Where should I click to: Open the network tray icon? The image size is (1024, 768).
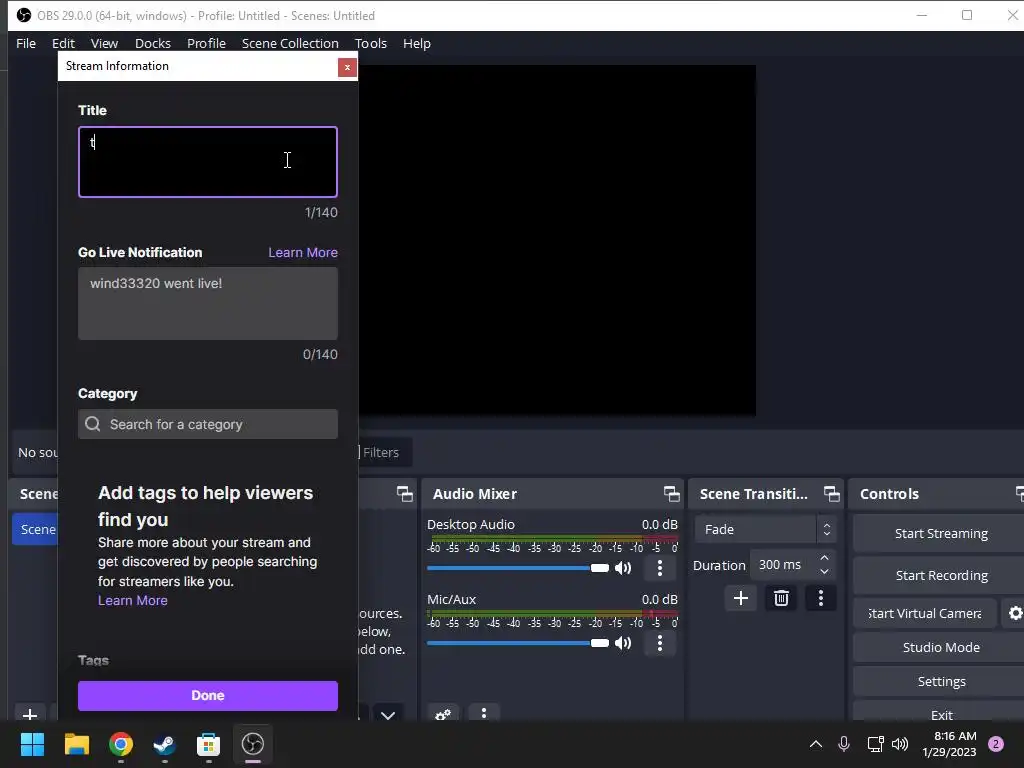click(875, 744)
